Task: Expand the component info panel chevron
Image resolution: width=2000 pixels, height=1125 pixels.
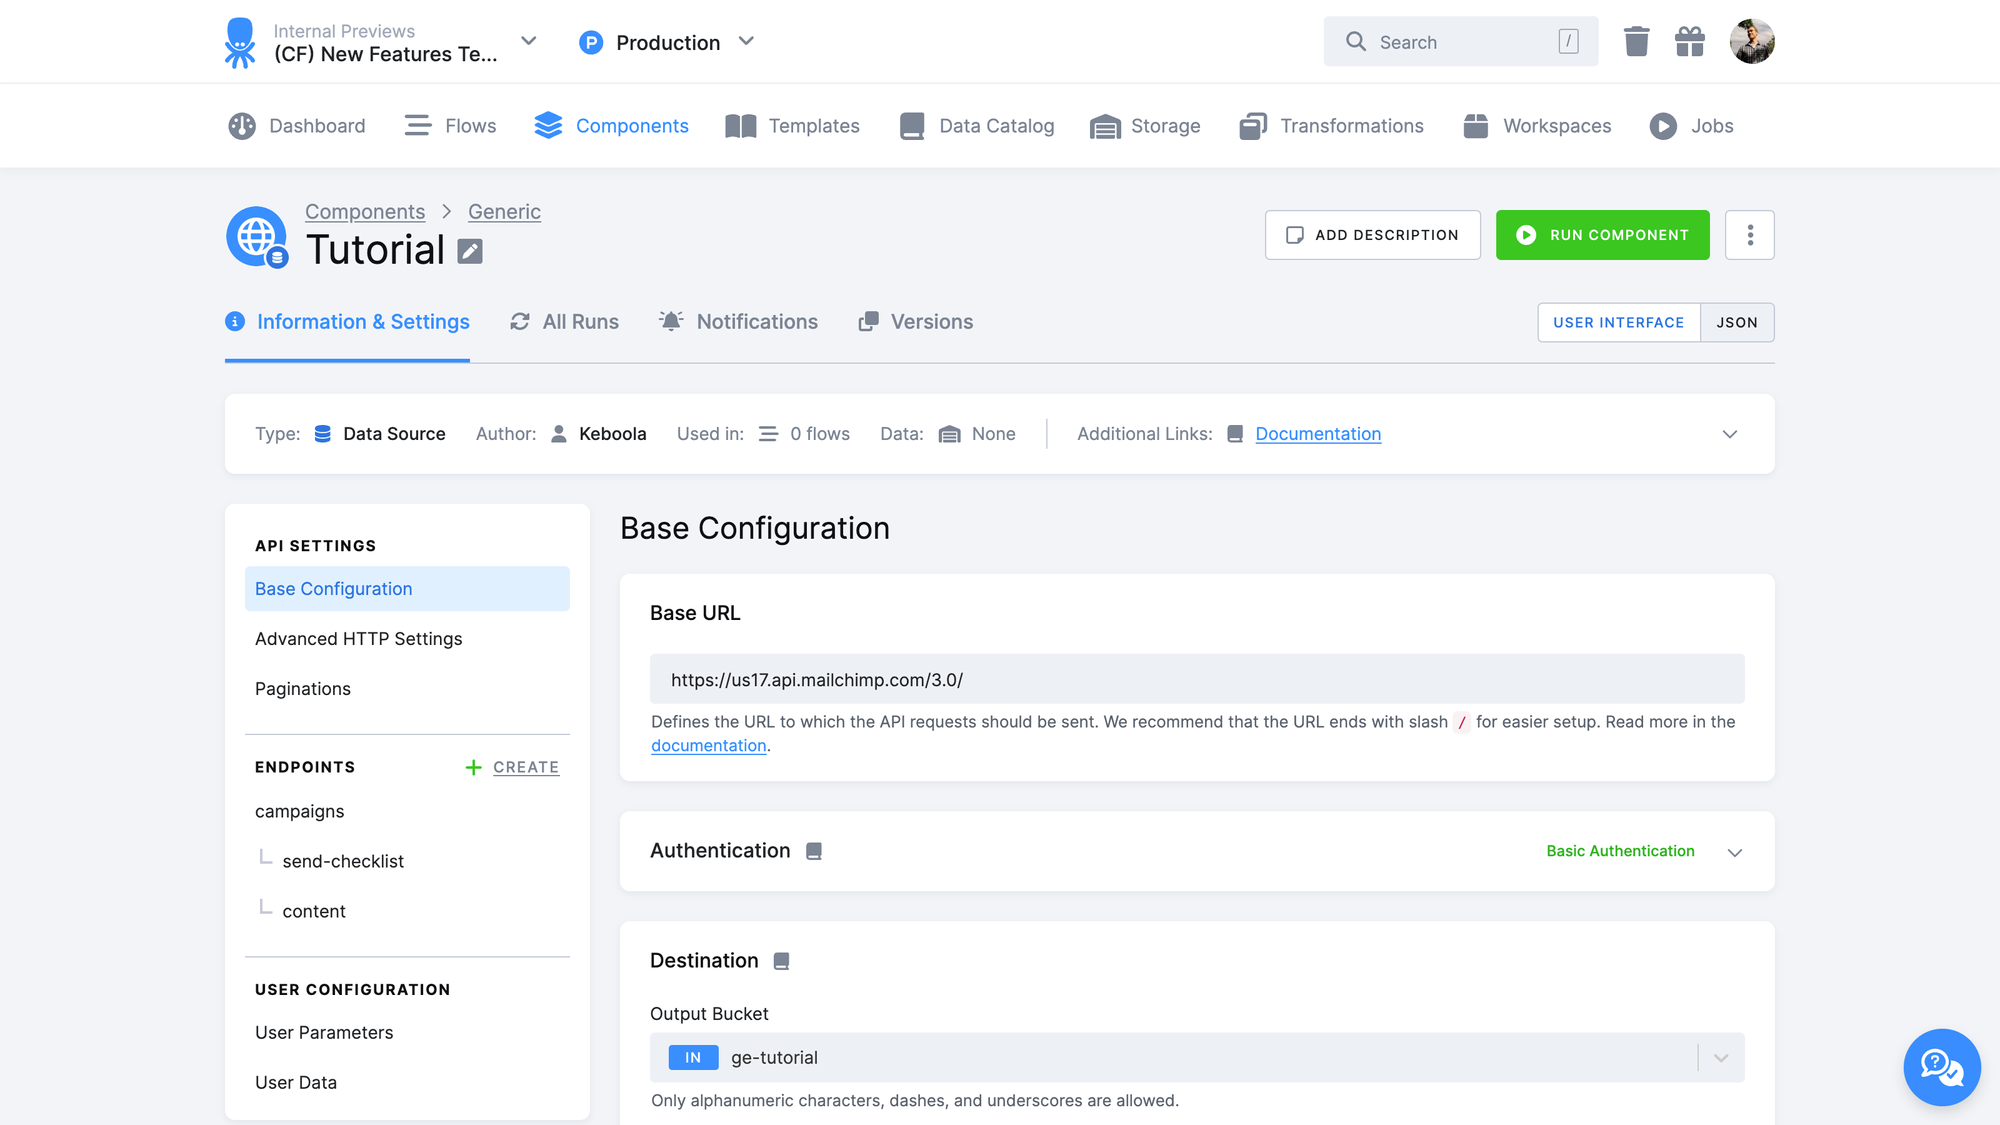Action: (1730, 434)
